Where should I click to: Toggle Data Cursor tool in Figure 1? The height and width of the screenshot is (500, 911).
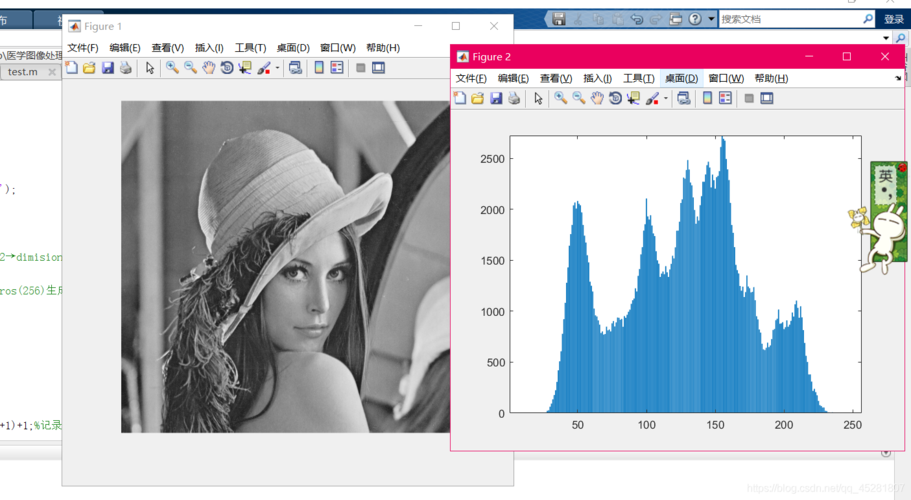pos(245,68)
